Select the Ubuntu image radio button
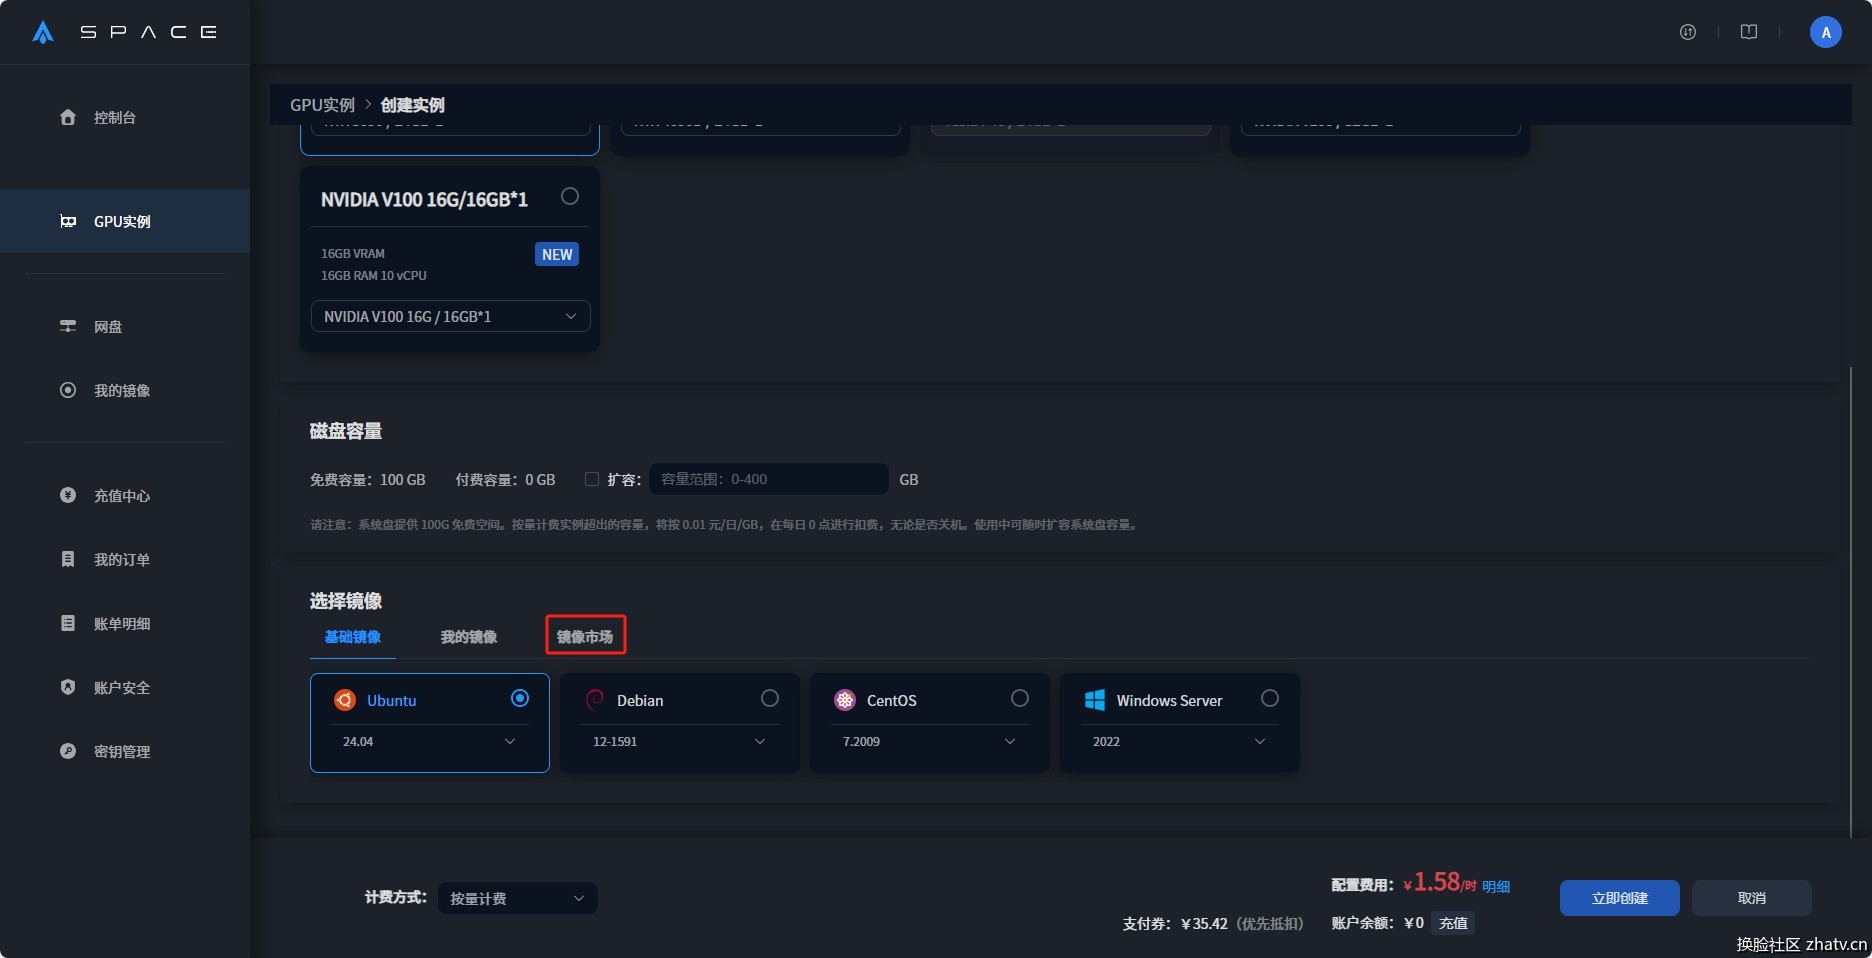The image size is (1872, 958). coord(520,698)
